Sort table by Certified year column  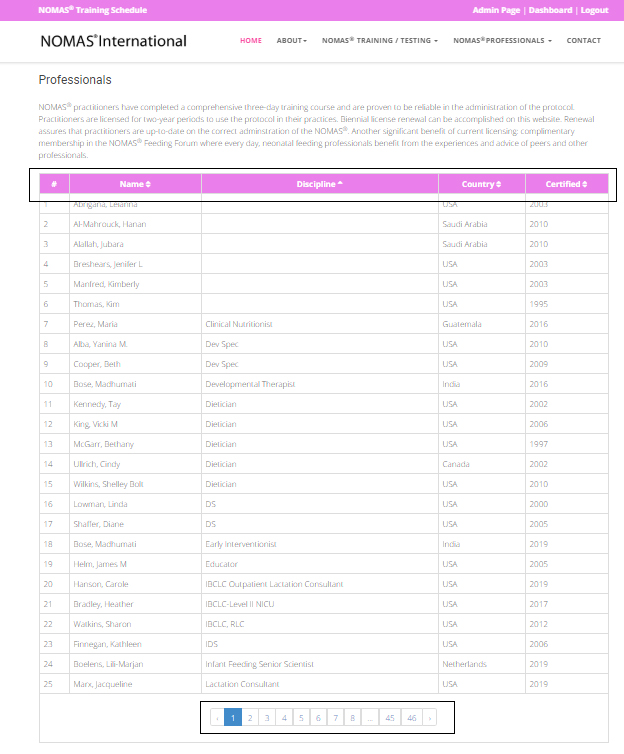point(566,184)
